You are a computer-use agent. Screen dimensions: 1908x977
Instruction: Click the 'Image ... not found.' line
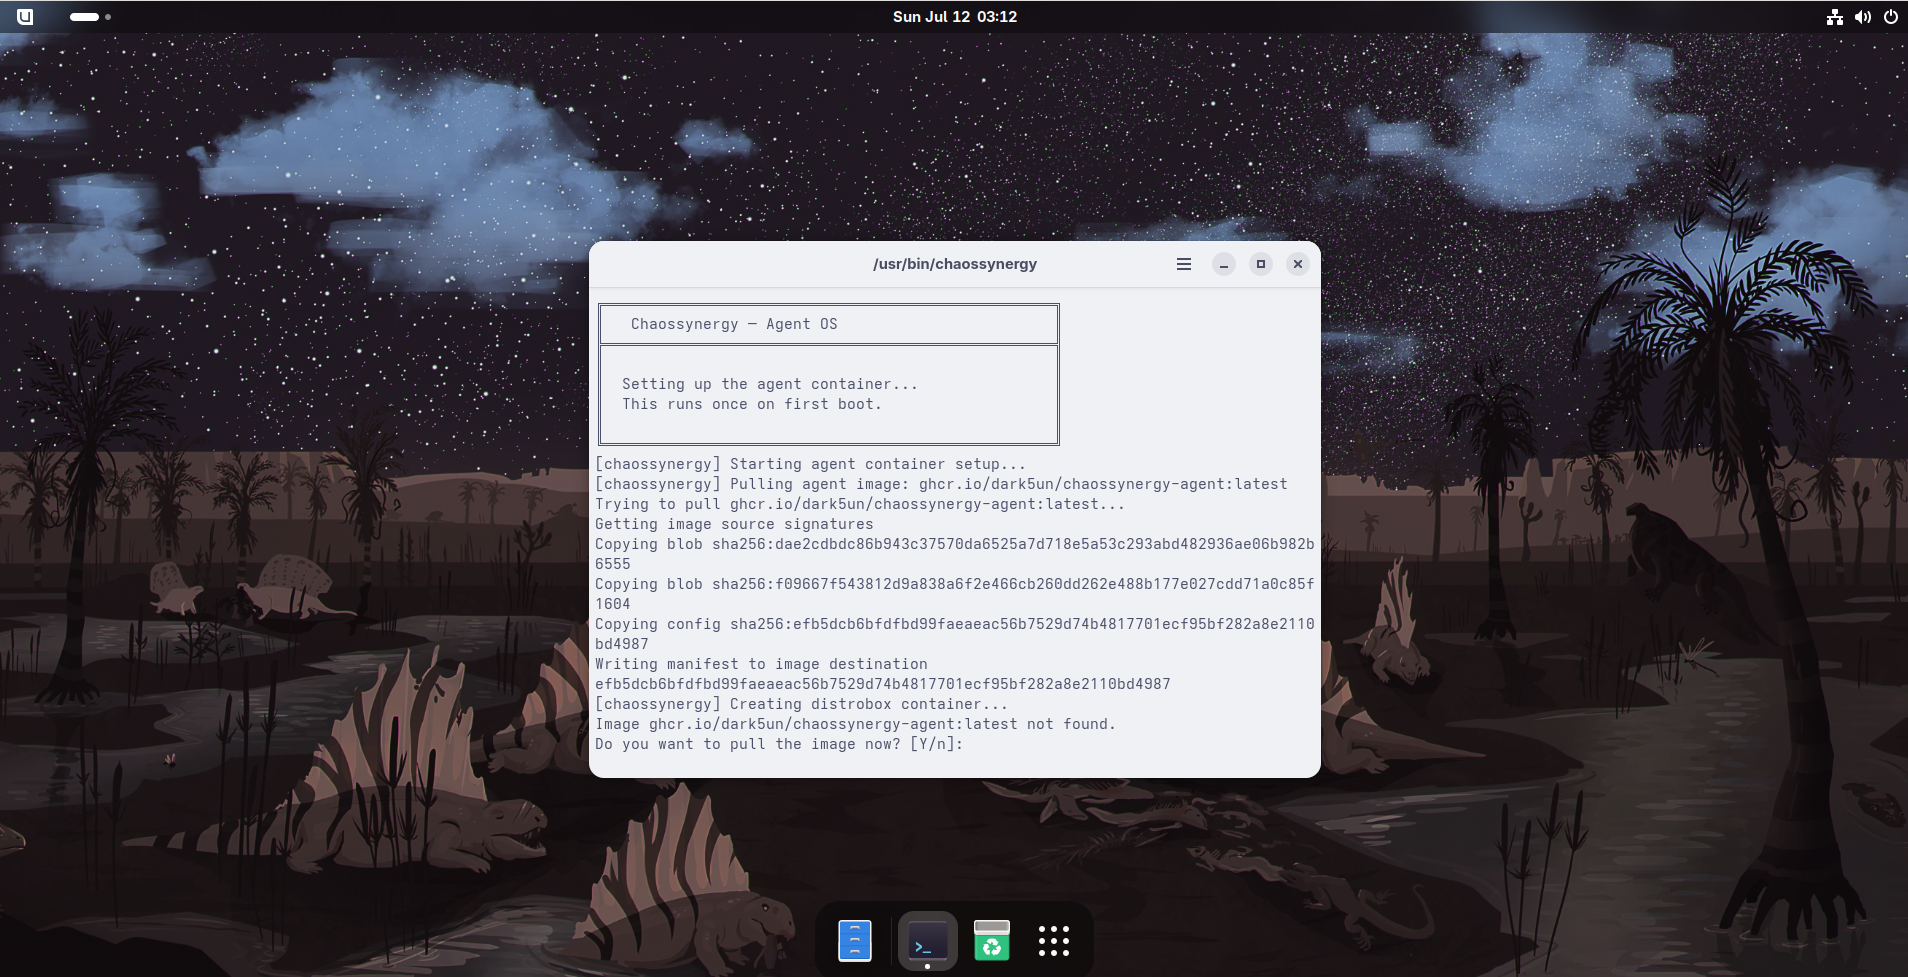click(x=855, y=724)
